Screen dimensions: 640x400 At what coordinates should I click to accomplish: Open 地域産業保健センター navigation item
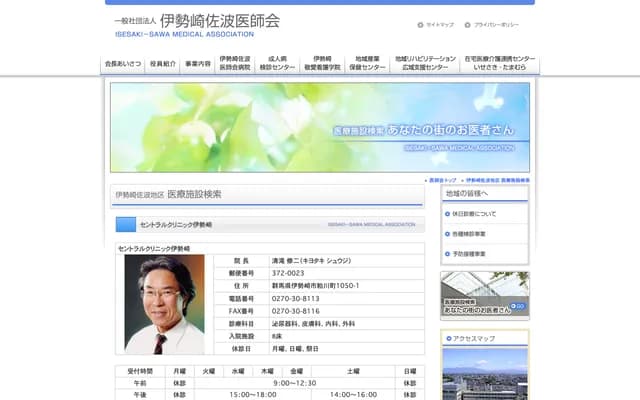pyautogui.click(x=367, y=63)
